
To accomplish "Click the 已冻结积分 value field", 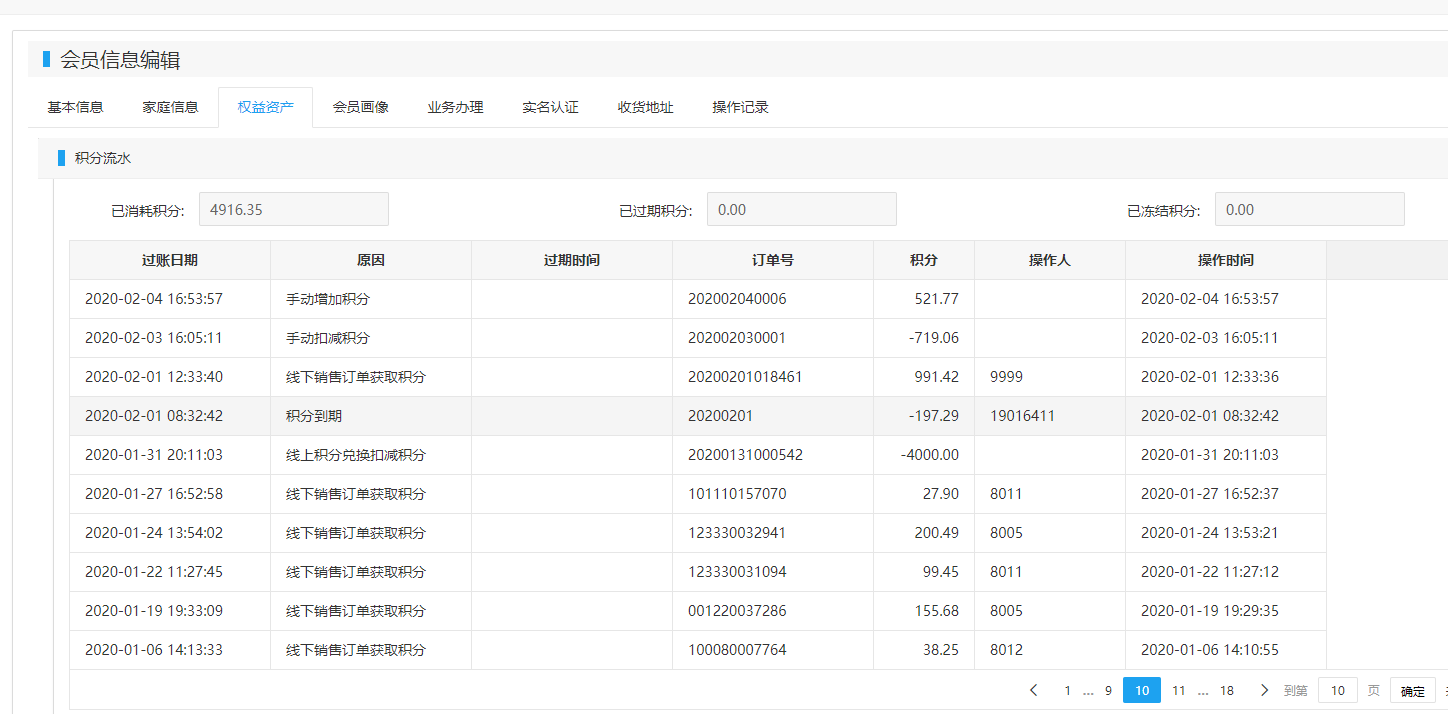I will tap(1309, 210).
